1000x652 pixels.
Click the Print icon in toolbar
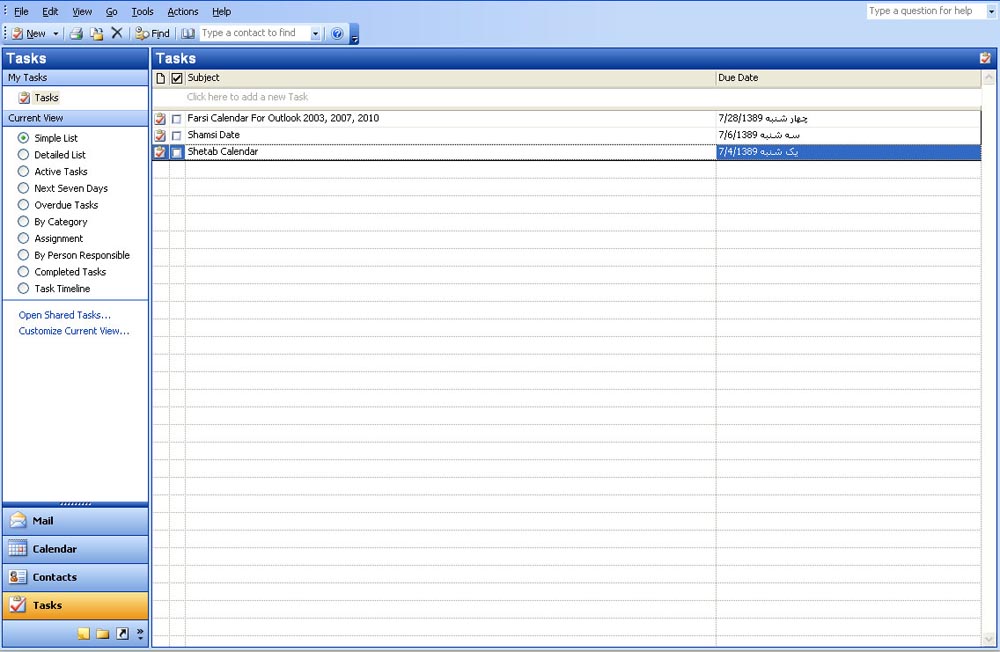[x=76, y=33]
